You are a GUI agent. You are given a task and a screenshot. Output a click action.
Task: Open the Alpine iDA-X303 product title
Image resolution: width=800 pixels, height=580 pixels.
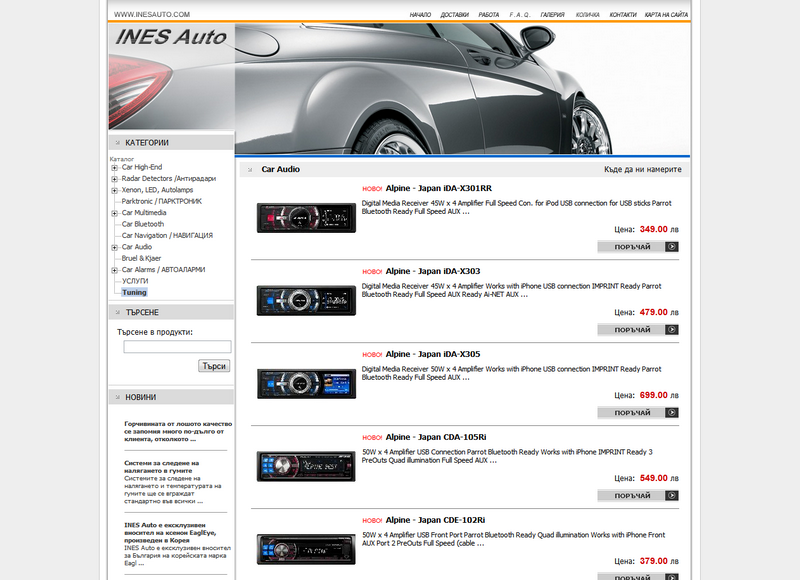point(433,271)
